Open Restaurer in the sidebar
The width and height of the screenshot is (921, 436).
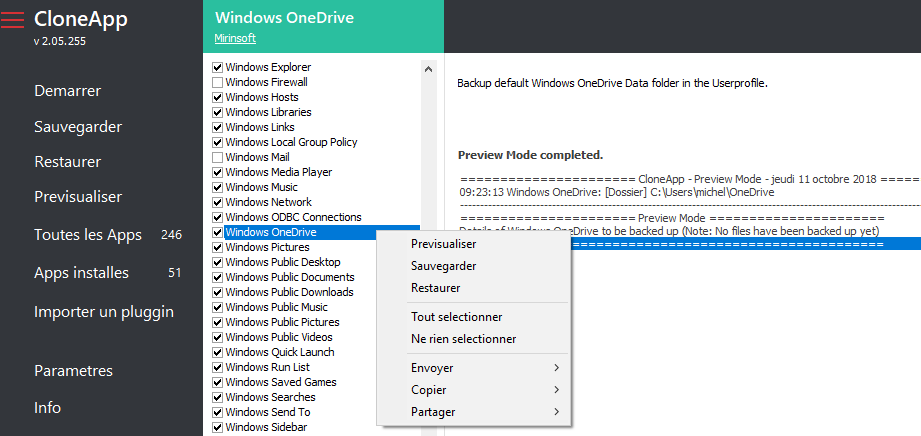[x=68, y=162]
